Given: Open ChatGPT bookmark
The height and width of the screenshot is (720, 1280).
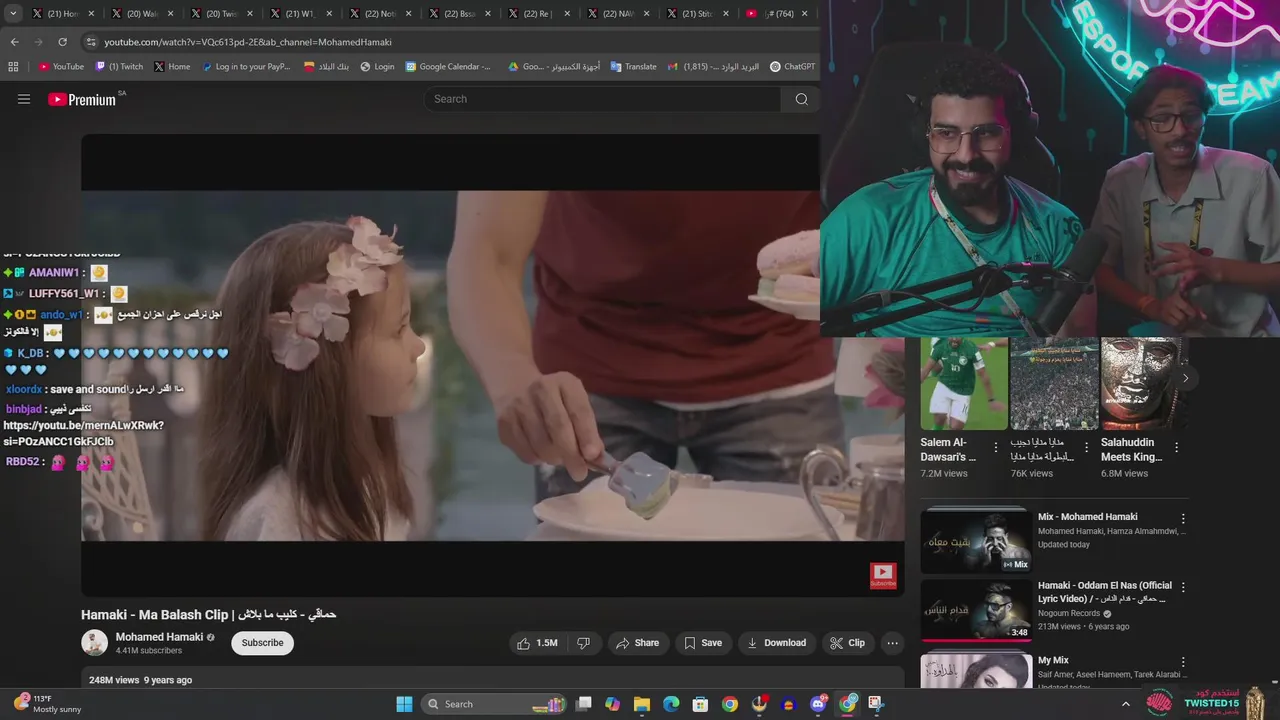Looking at the screenshot, I should pos(792,67).
